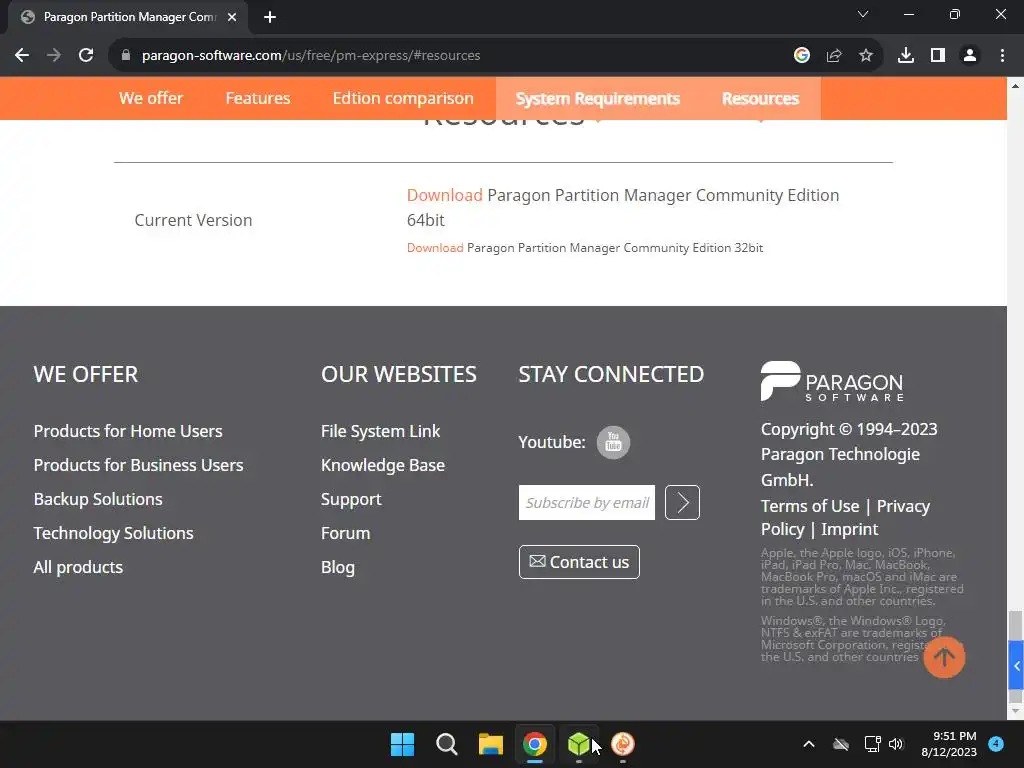
Task: Click the scrollbar down arrow
Action: click(x=1015, y=711)
